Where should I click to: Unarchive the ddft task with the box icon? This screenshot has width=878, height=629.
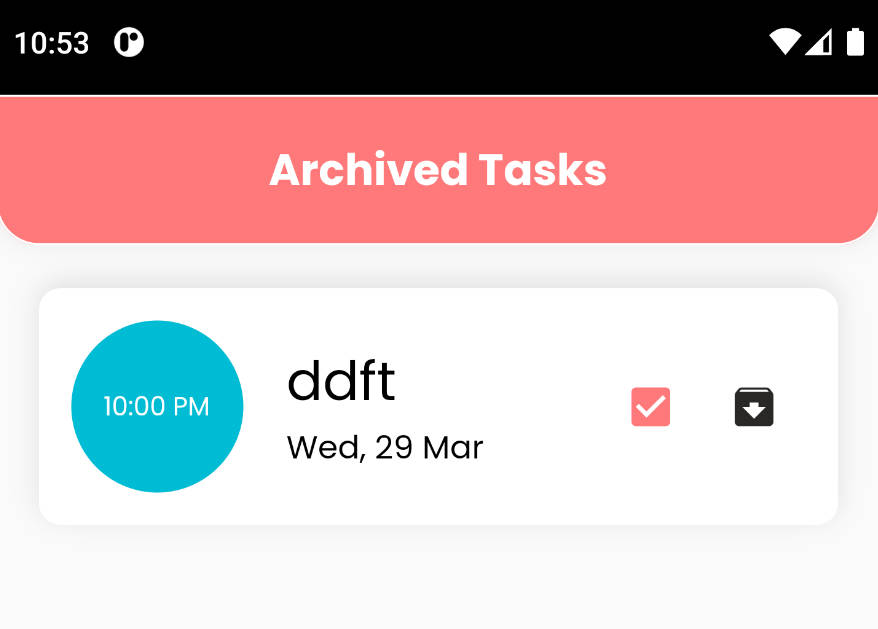pyautogui.click(x=754, y=407)
